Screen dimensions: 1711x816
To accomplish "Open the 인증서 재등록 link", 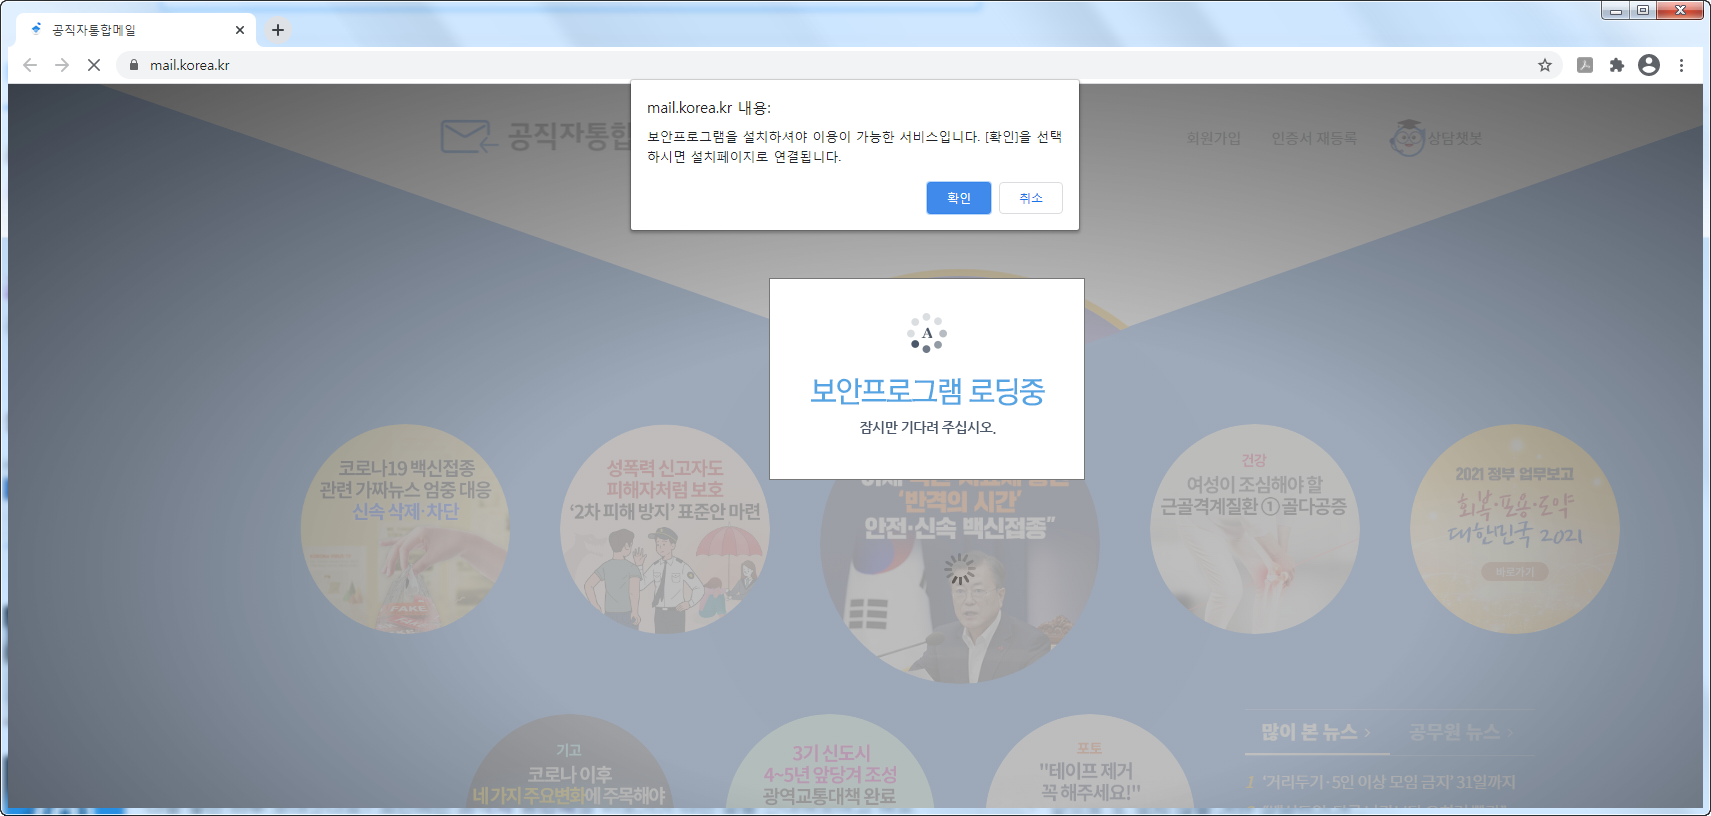I will point(1314,138).
